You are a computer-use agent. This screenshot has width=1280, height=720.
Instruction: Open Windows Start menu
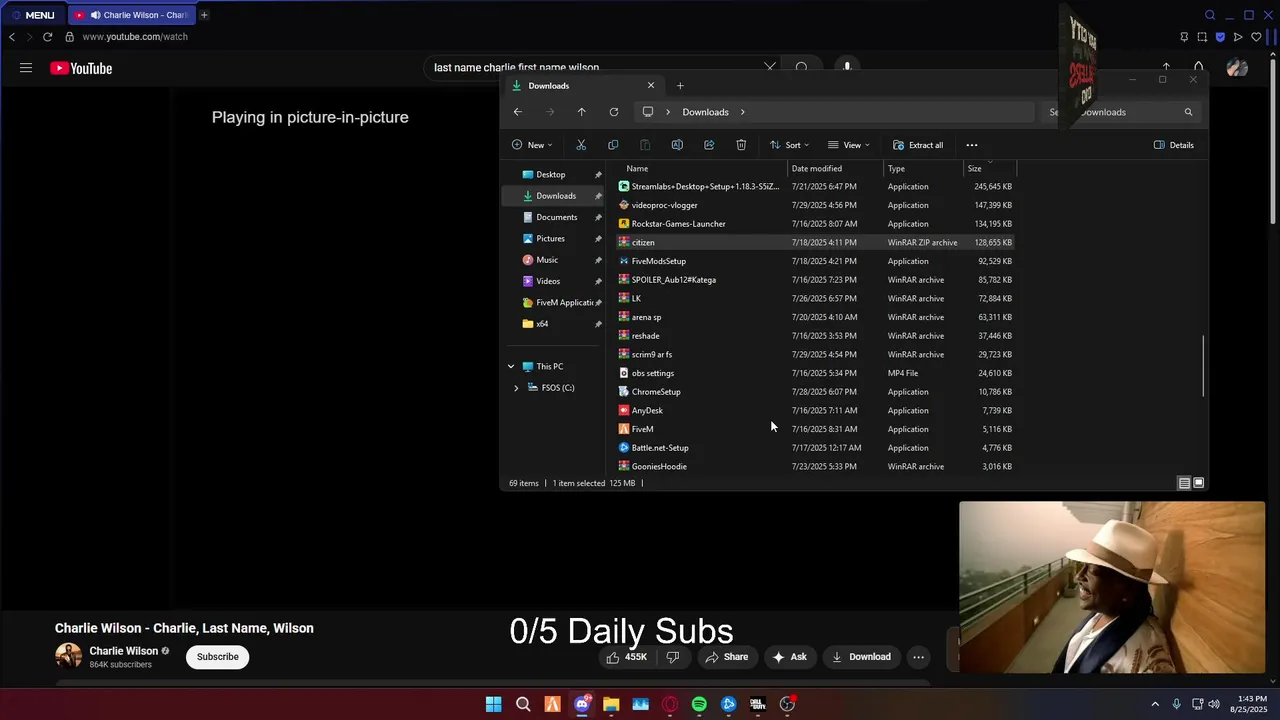[493, 704]
